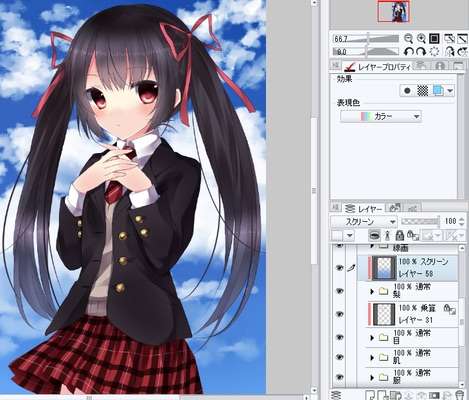
Task: Reset canvas rotation in navigator
Action: click(x=434, y=52)
